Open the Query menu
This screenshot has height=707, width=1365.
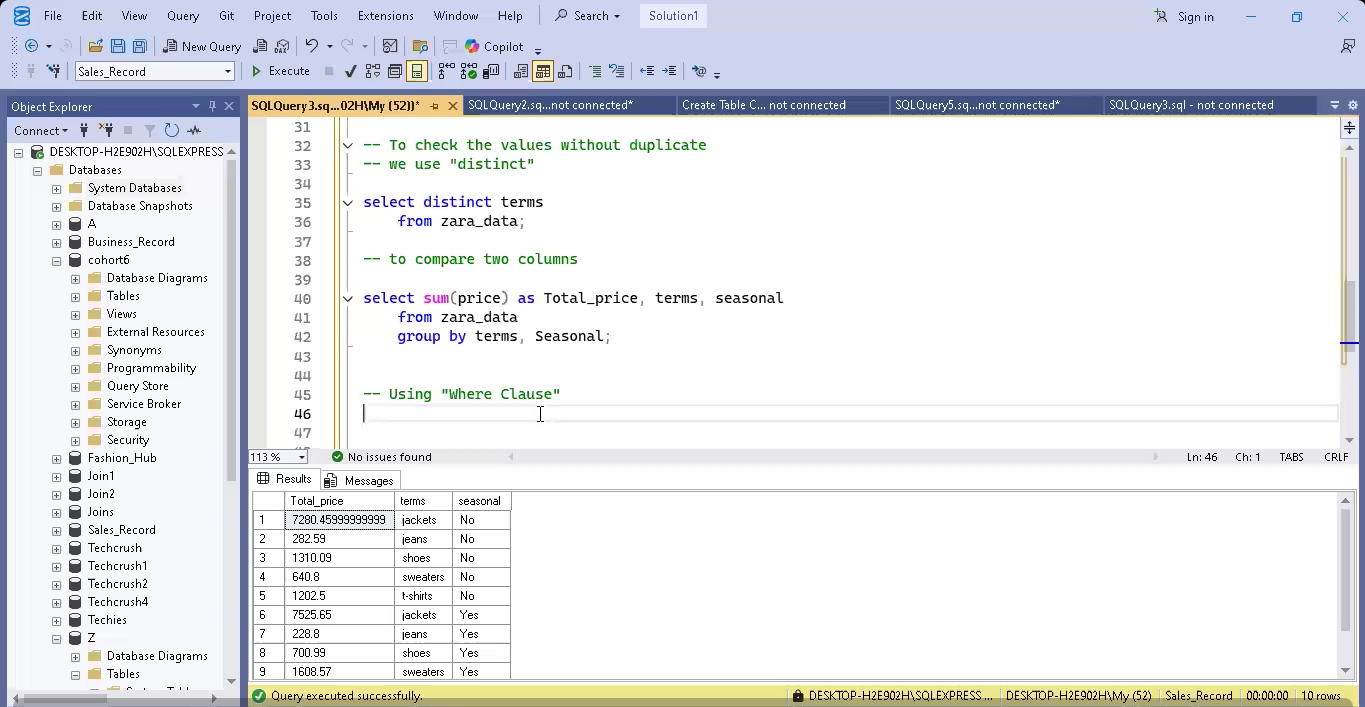183,16
